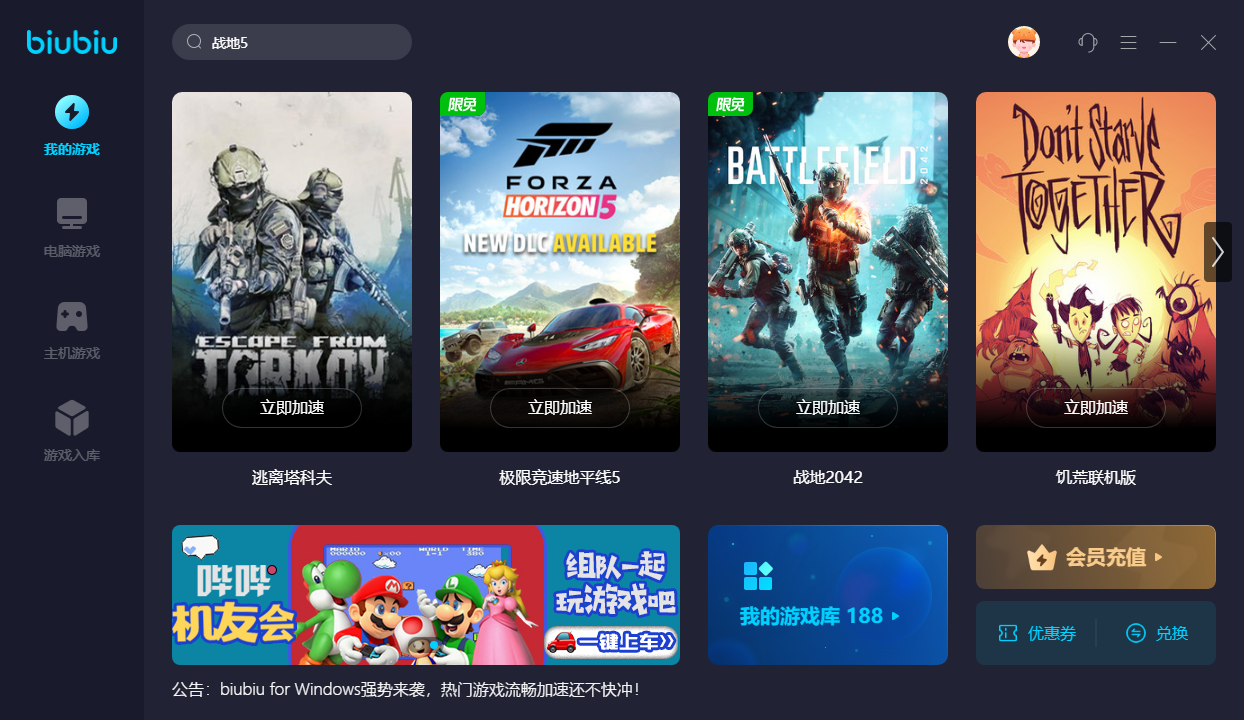Open 我的游戏 lightning icon in sidebar
The height and width of the screenshot is (720, 1244).
pos(72,112)
